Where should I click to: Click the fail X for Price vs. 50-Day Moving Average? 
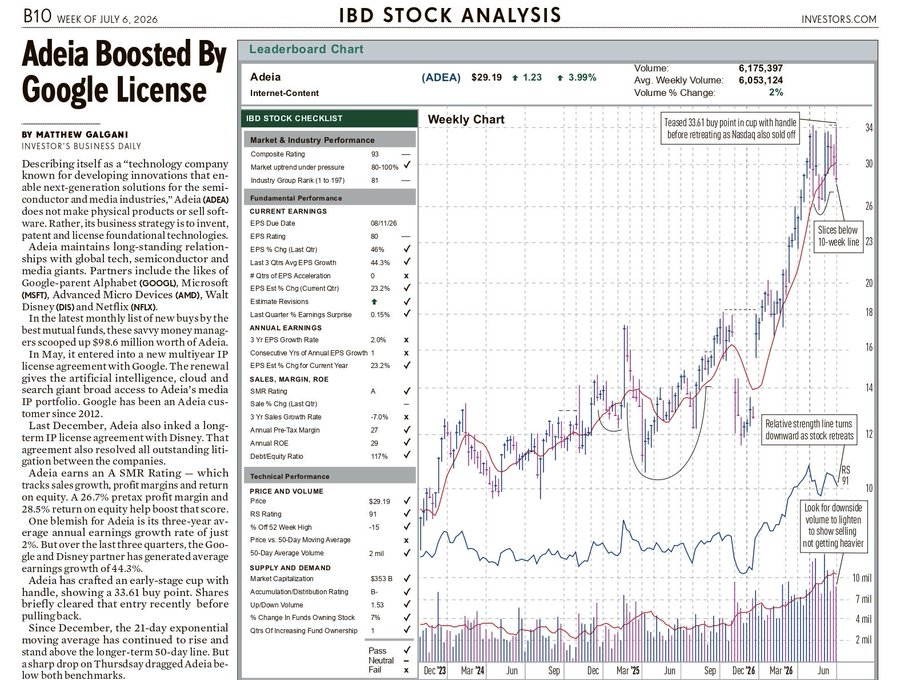click(406, 541)
